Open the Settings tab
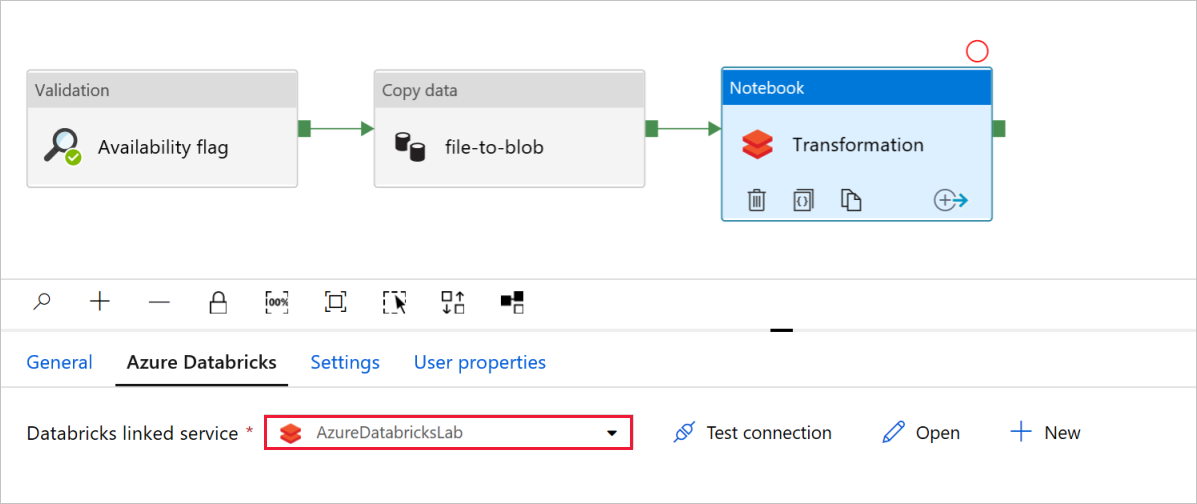 (345, 362)
